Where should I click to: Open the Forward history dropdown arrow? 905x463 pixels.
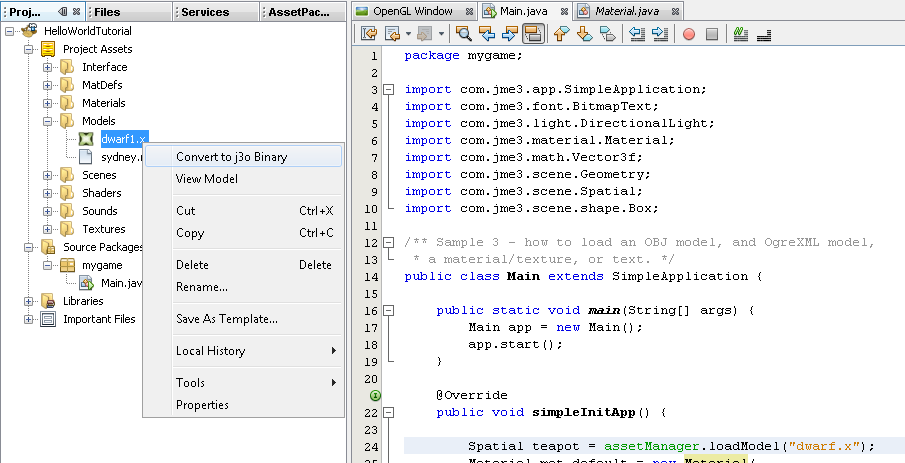pyautogui.click(x=441, y=34)
